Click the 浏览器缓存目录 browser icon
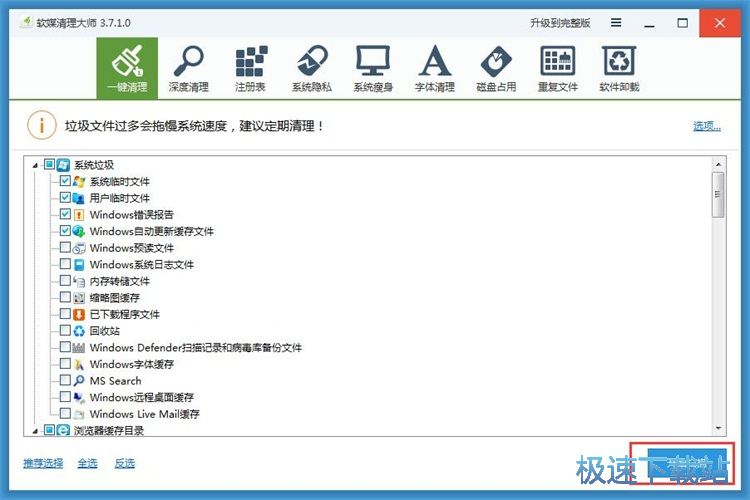750x500 pixels. click(x=64, y=430)
